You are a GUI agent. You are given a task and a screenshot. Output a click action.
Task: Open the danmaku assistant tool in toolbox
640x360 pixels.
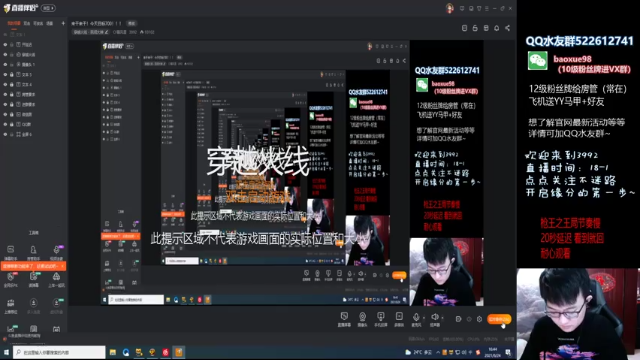pos(11,252)
